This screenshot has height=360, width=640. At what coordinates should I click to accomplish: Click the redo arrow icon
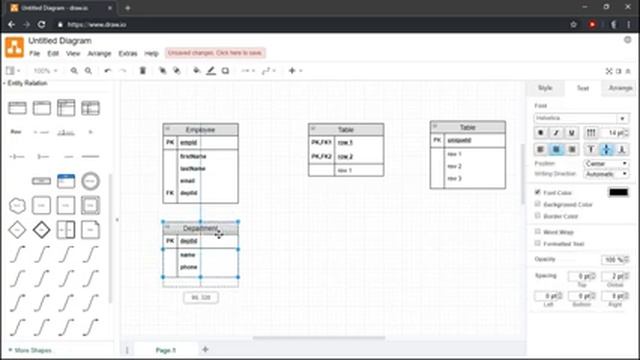122,71
